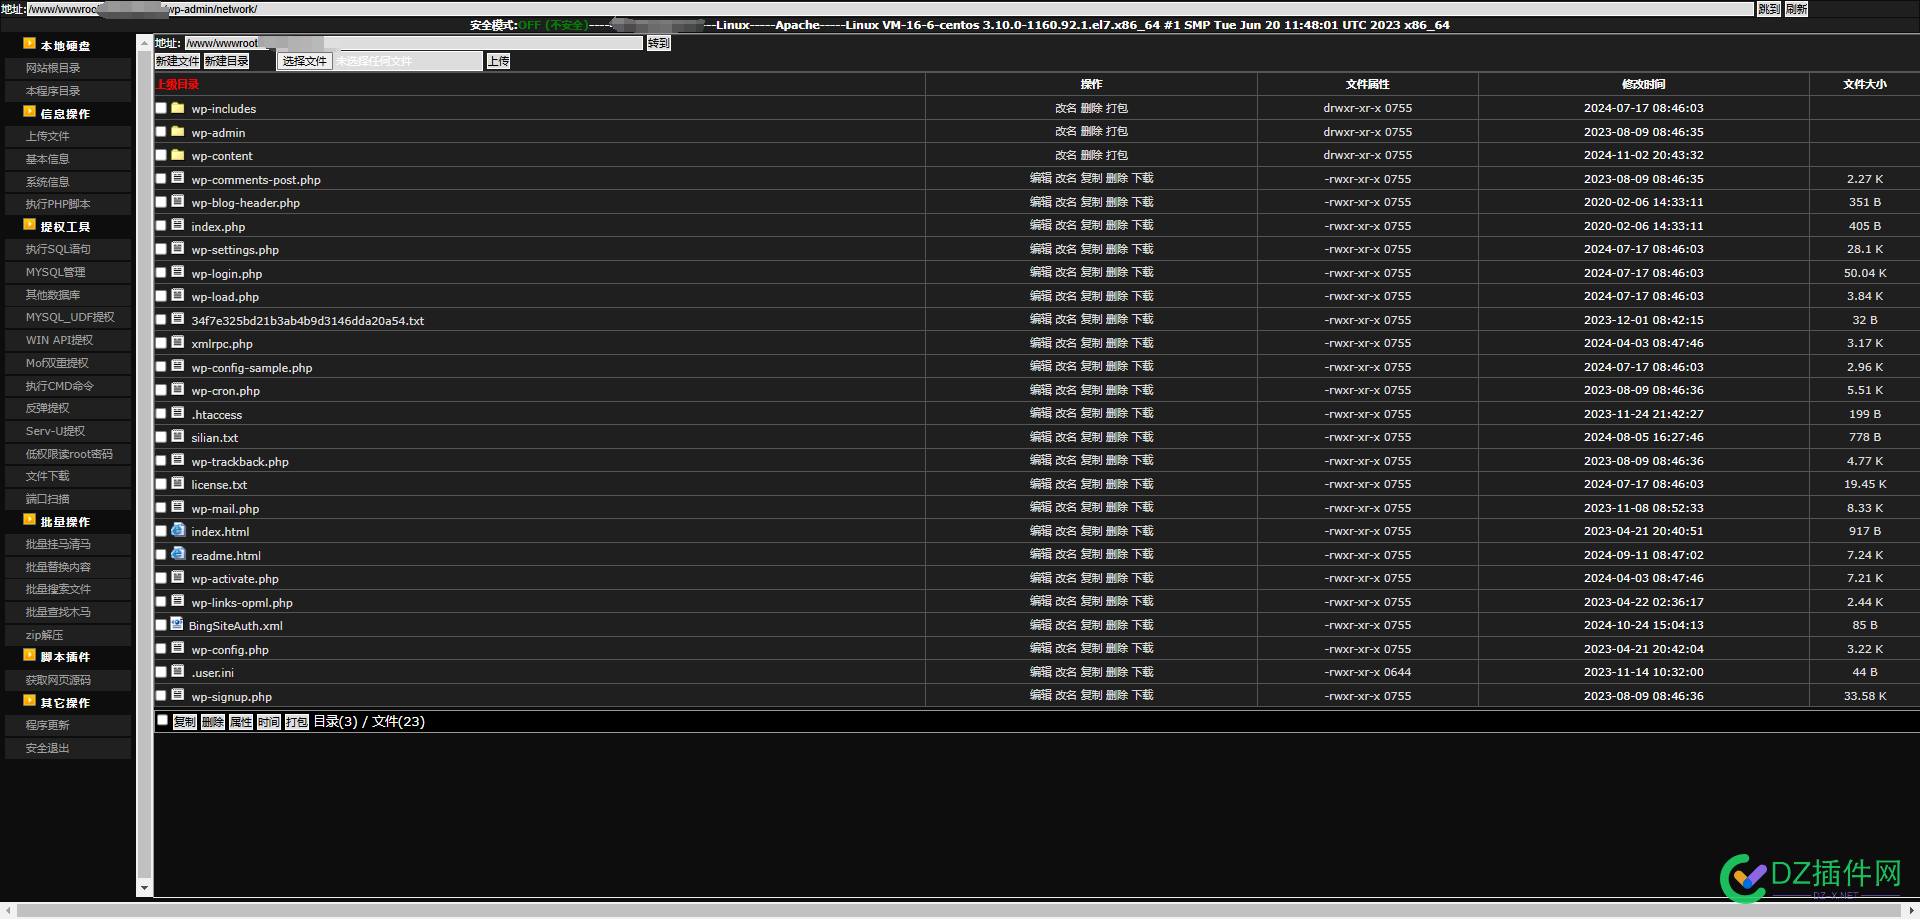Select the wp-config.php checkbox
Viewport: 1920px width, 919px height.
pyautogui.click(x=161, y=649)
